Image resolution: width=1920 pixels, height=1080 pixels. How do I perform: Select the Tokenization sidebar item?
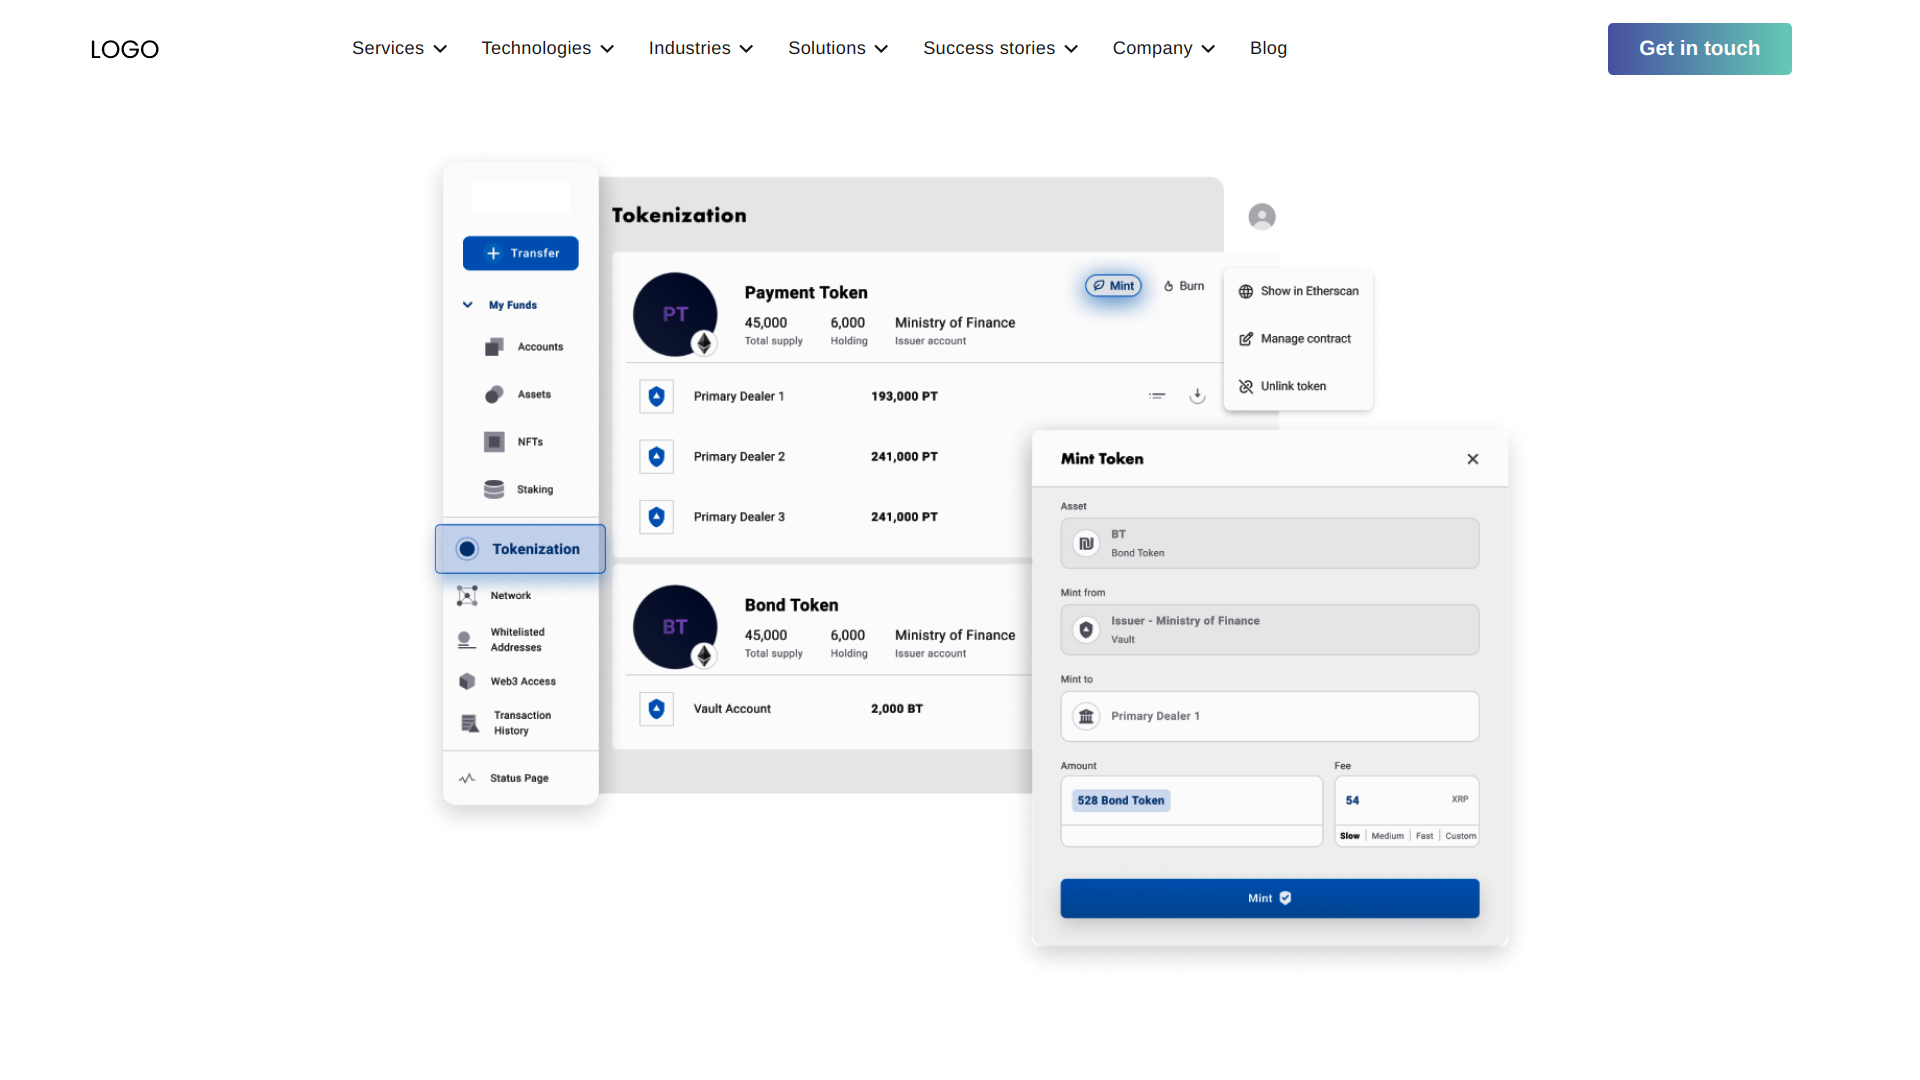tap(520, 549)
